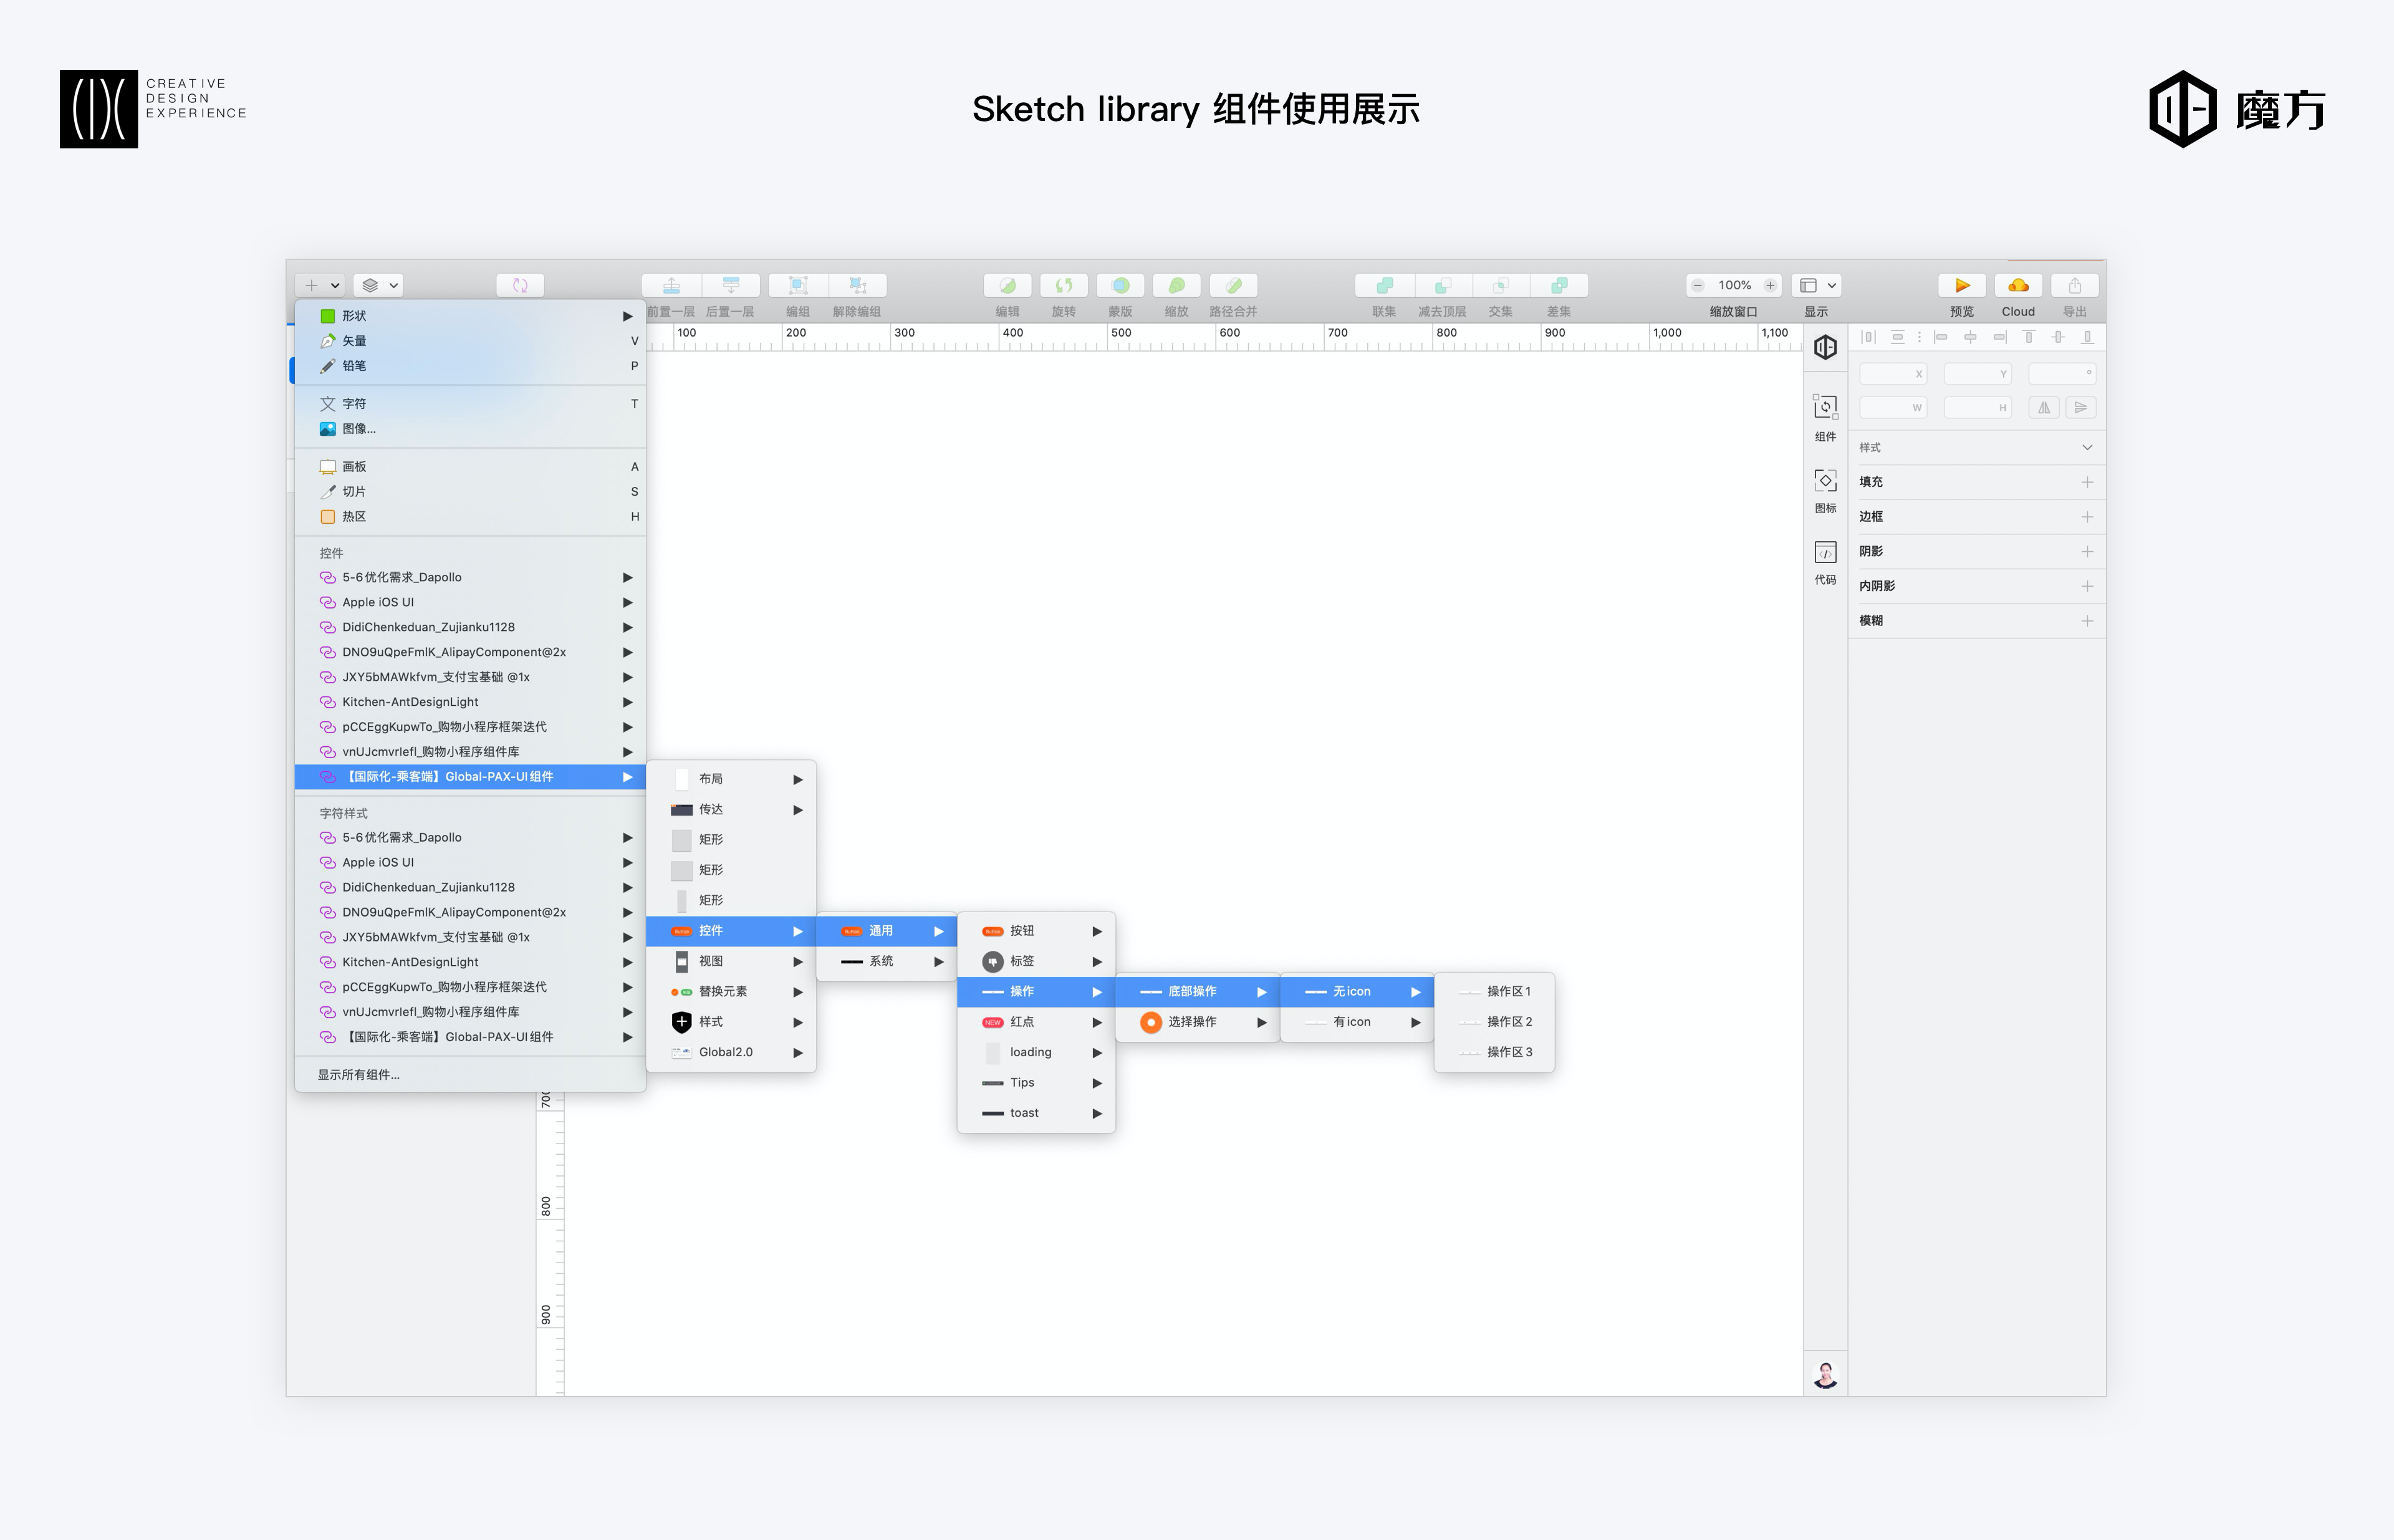Screen dimensions: 2394x1540
Task: Open the 显示 view options dropdown
Action: pos(1817,286)
